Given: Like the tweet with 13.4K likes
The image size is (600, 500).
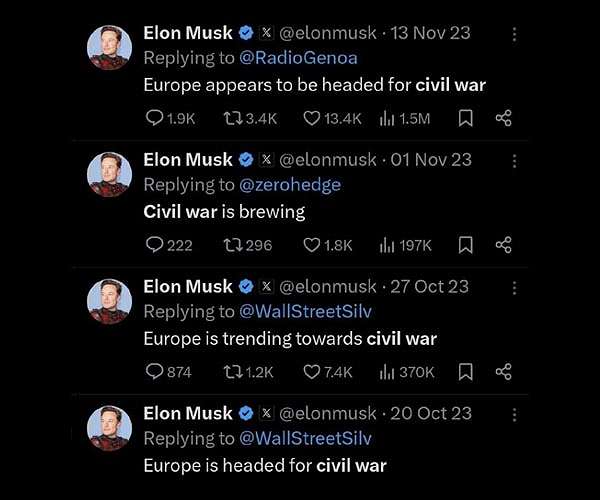Looking at the screenshot, I should tap(332, 118).
